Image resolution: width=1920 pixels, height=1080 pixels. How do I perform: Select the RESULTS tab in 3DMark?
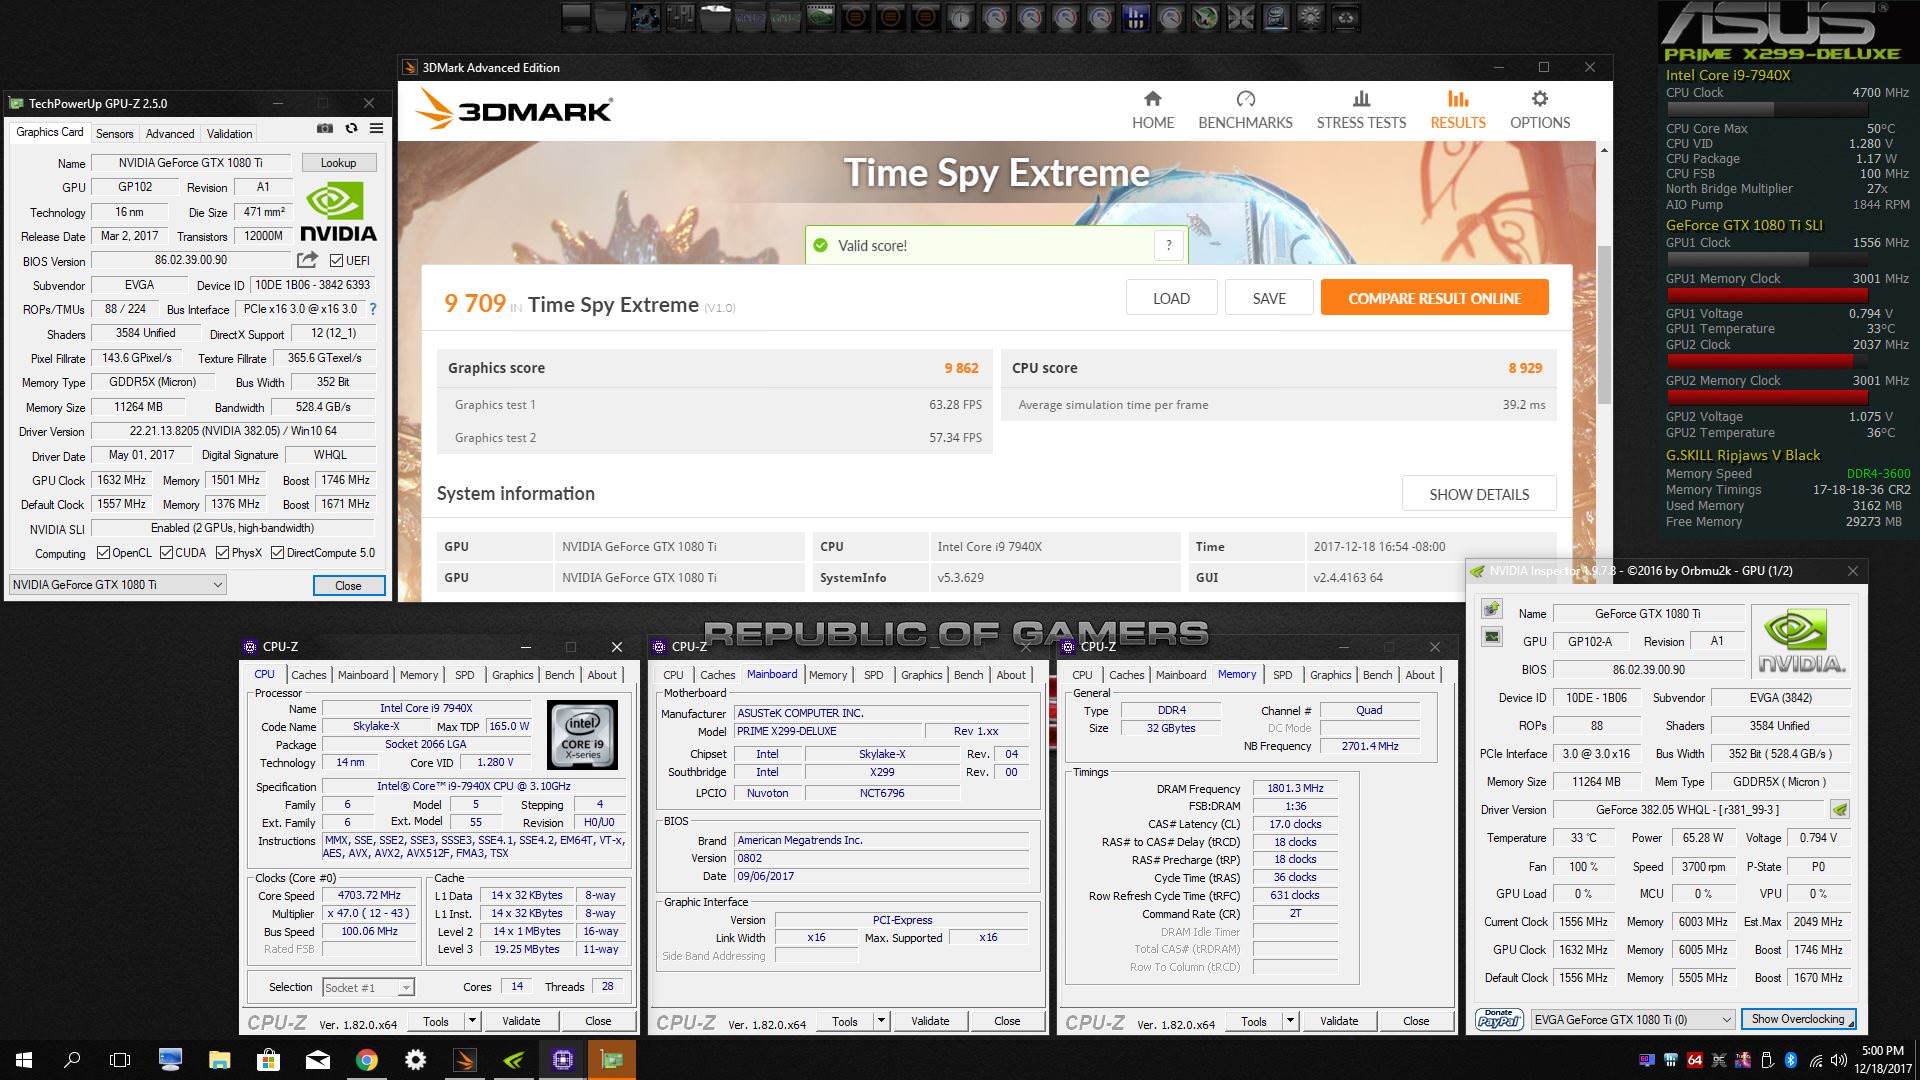coord(1458,110)
